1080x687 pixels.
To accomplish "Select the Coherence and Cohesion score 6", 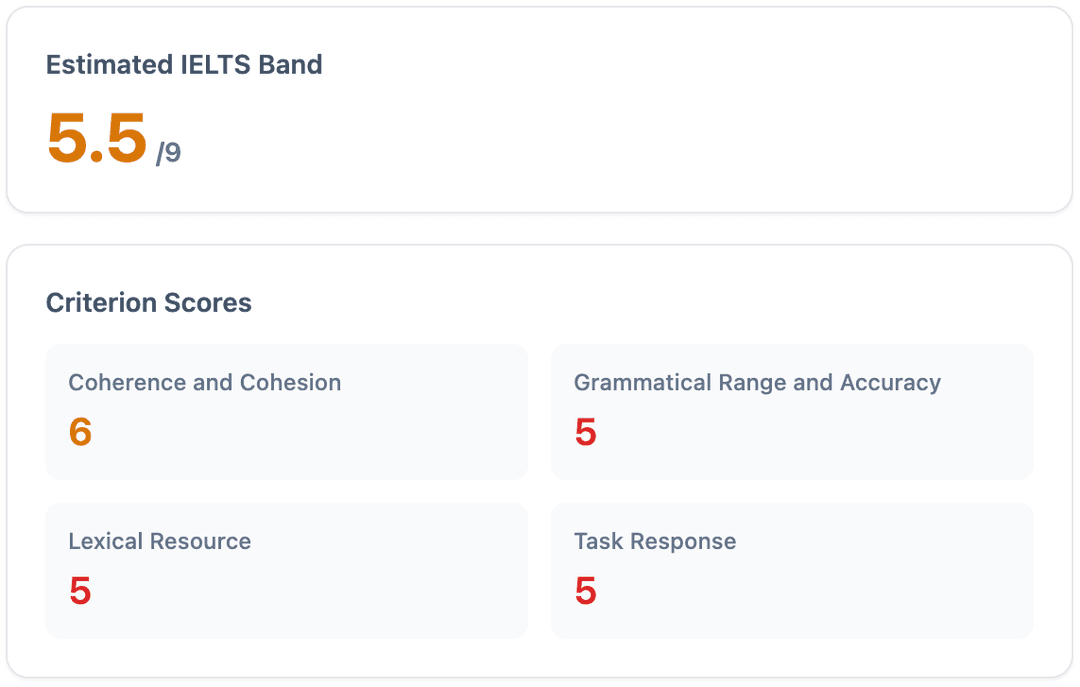I will tap(81, 432).
